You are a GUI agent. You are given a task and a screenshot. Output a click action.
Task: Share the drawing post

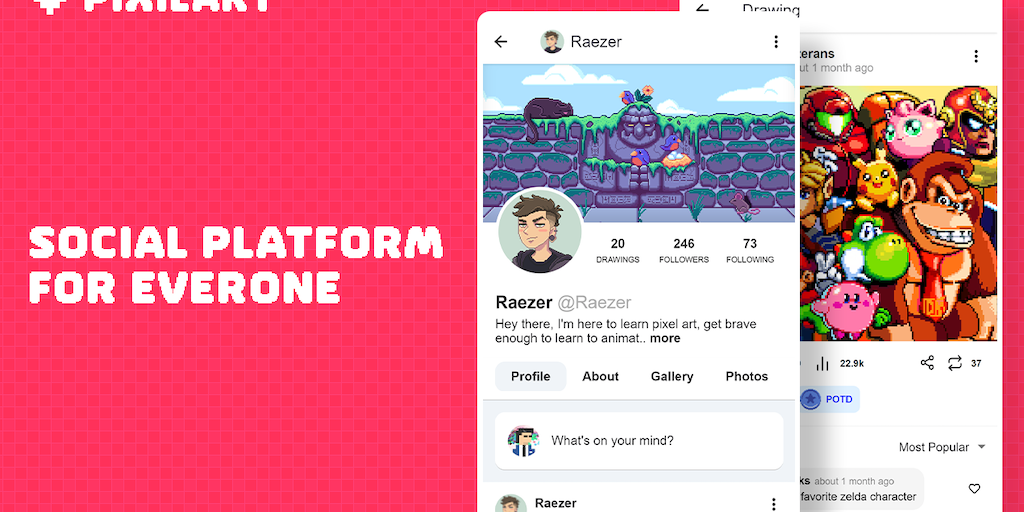(927, 363)
